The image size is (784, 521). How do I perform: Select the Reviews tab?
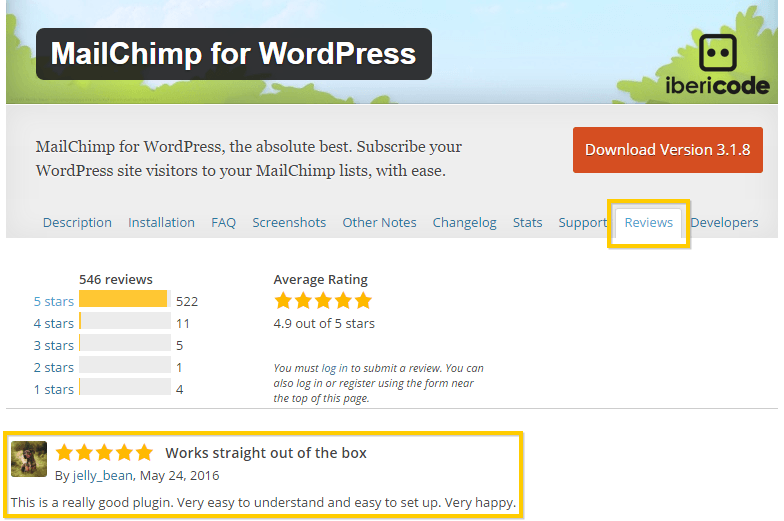click(x=648, y=222)
